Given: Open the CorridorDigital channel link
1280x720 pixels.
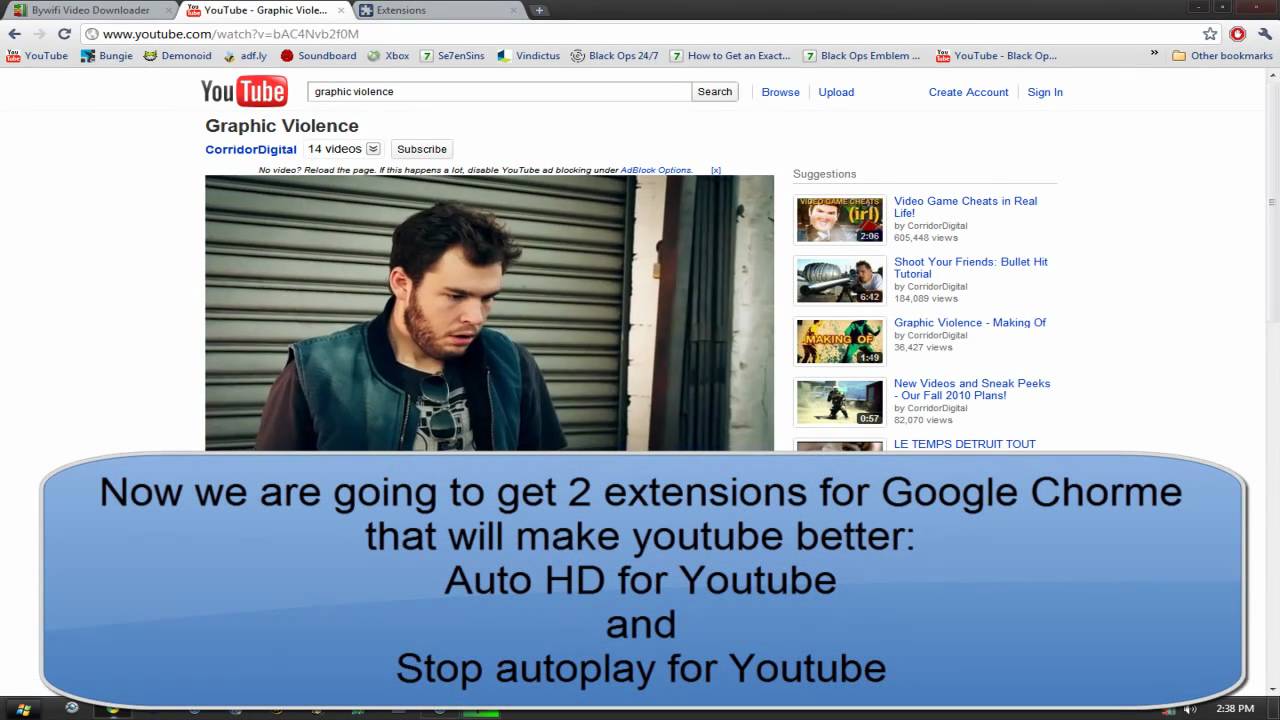Looking at the screenshot, I should click(251, 150).
